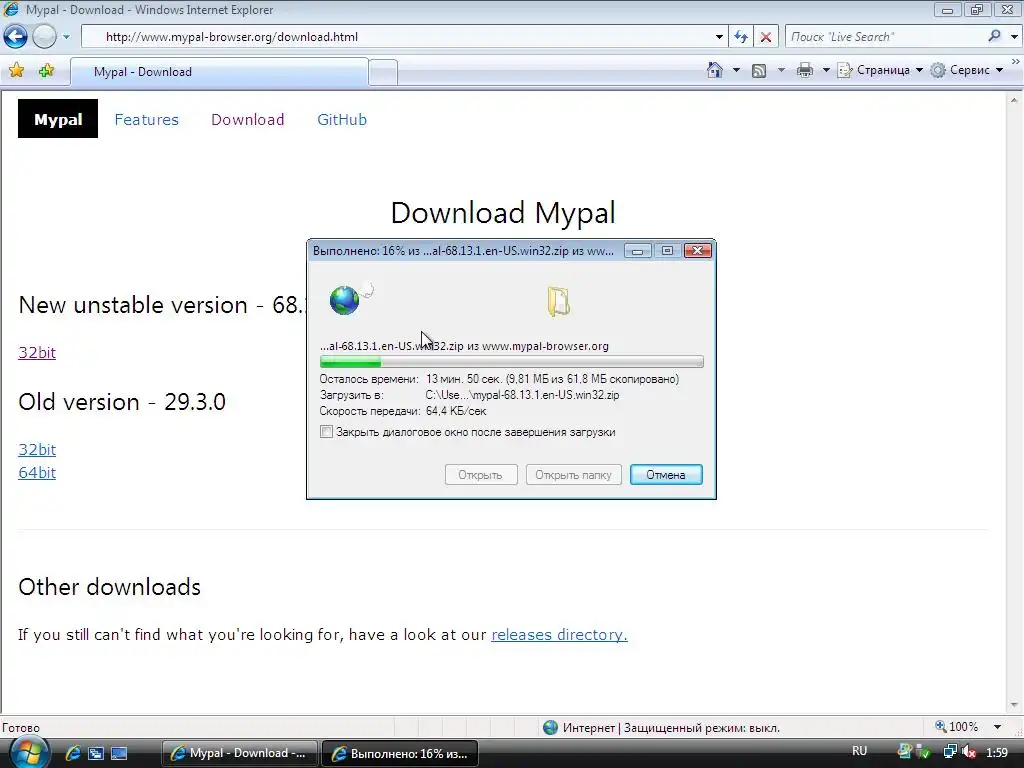Toggle close dialog after download checkbox
Viewport: 1024px width, 768px height.
click(x=327, y=432)
